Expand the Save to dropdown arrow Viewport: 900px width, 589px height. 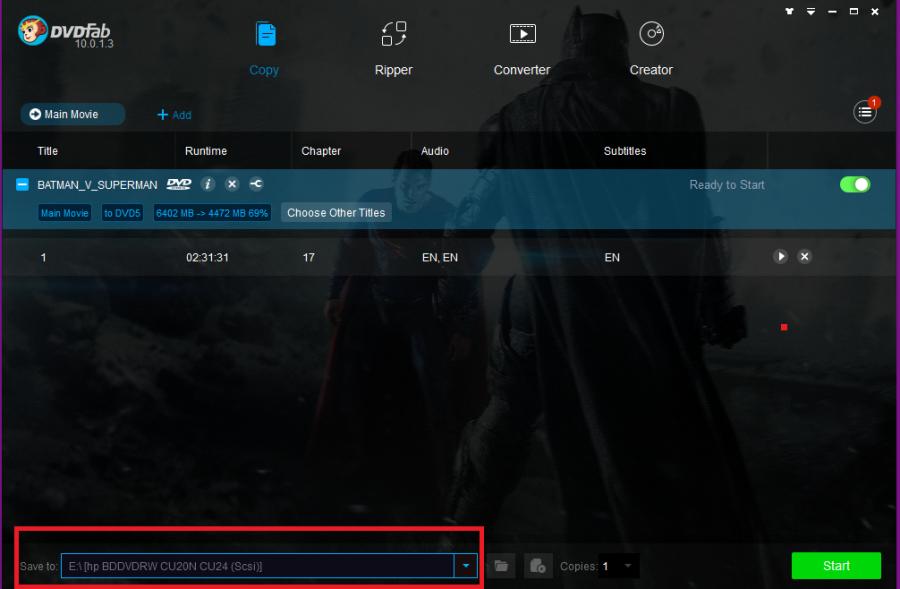[465, 566]
